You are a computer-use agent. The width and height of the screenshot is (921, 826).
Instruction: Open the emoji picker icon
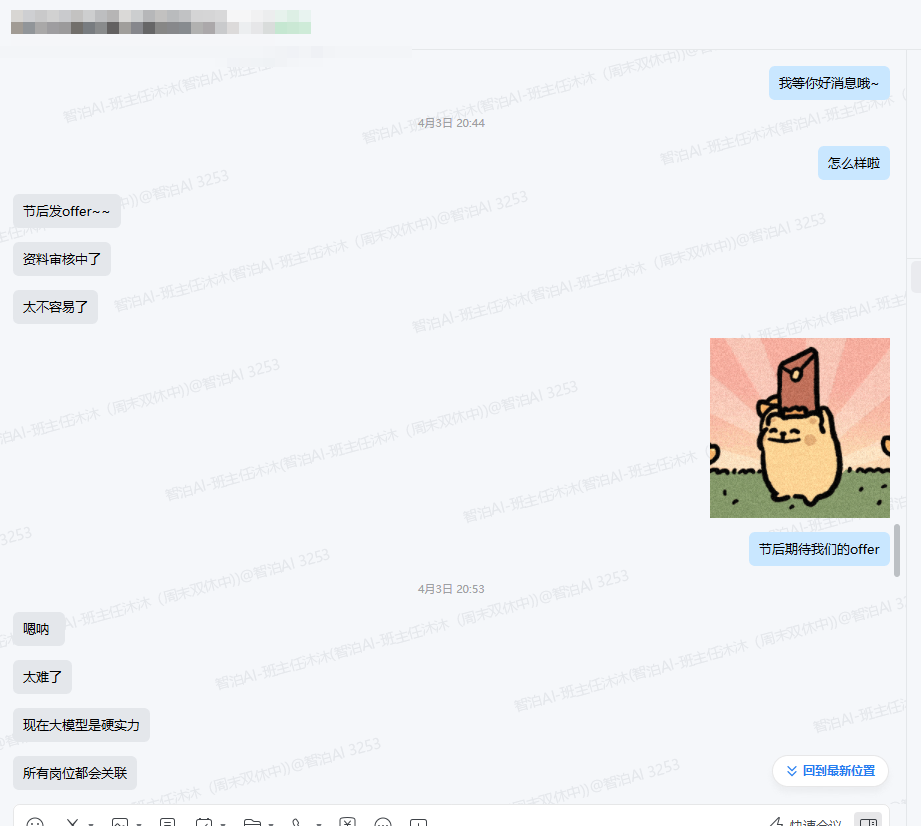pos(35,822)
